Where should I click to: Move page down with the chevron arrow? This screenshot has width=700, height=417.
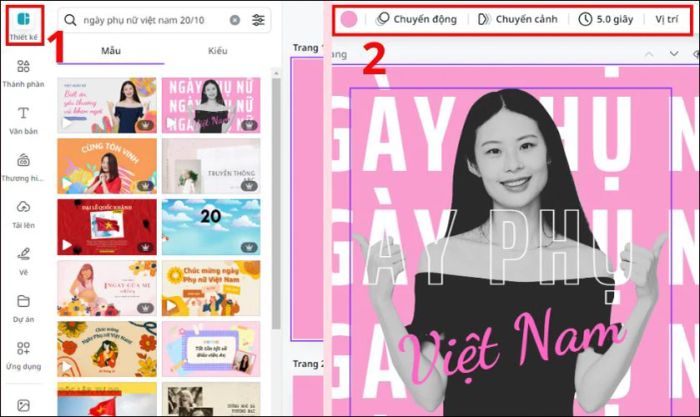click(674, 54)
